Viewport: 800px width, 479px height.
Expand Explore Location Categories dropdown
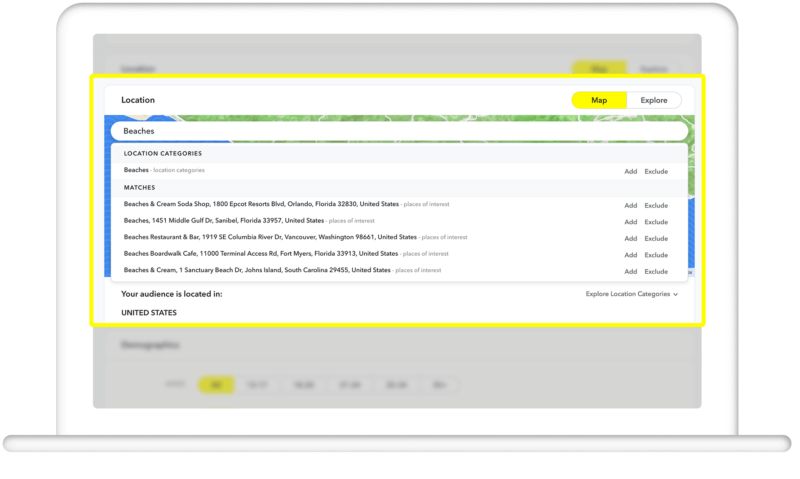(631, 294)
